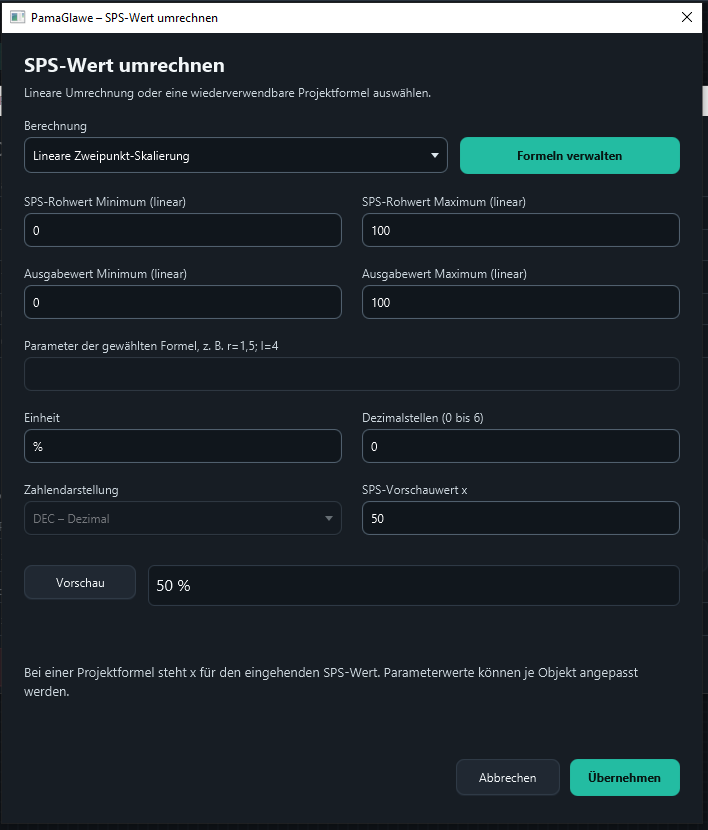Click the Zahlendarstellung label
The image size is (708, 830).
click(x=71, y=490)
